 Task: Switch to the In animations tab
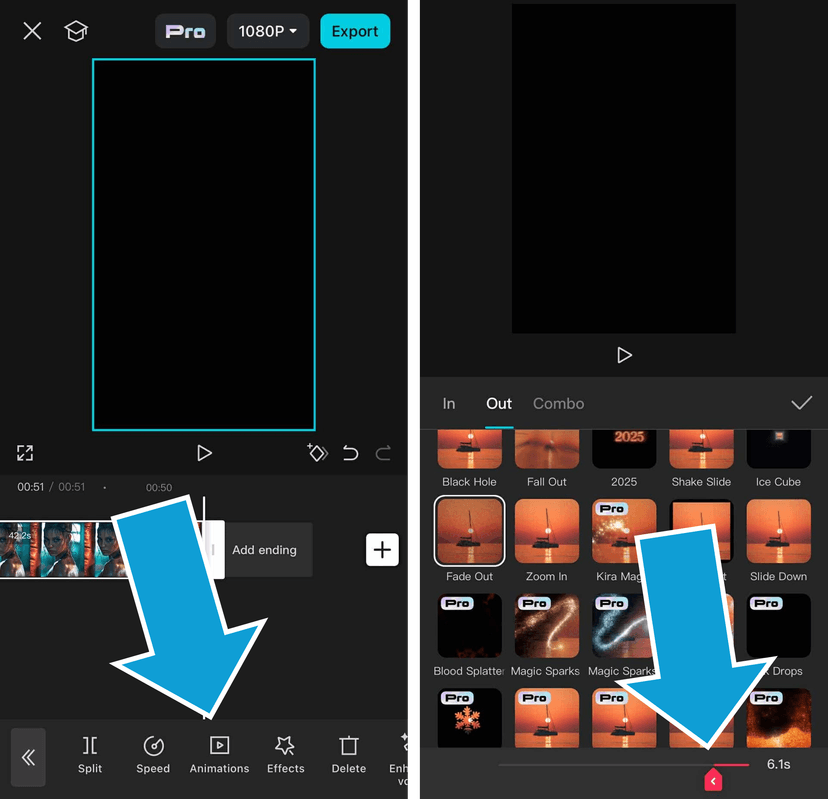pos(449,404)
